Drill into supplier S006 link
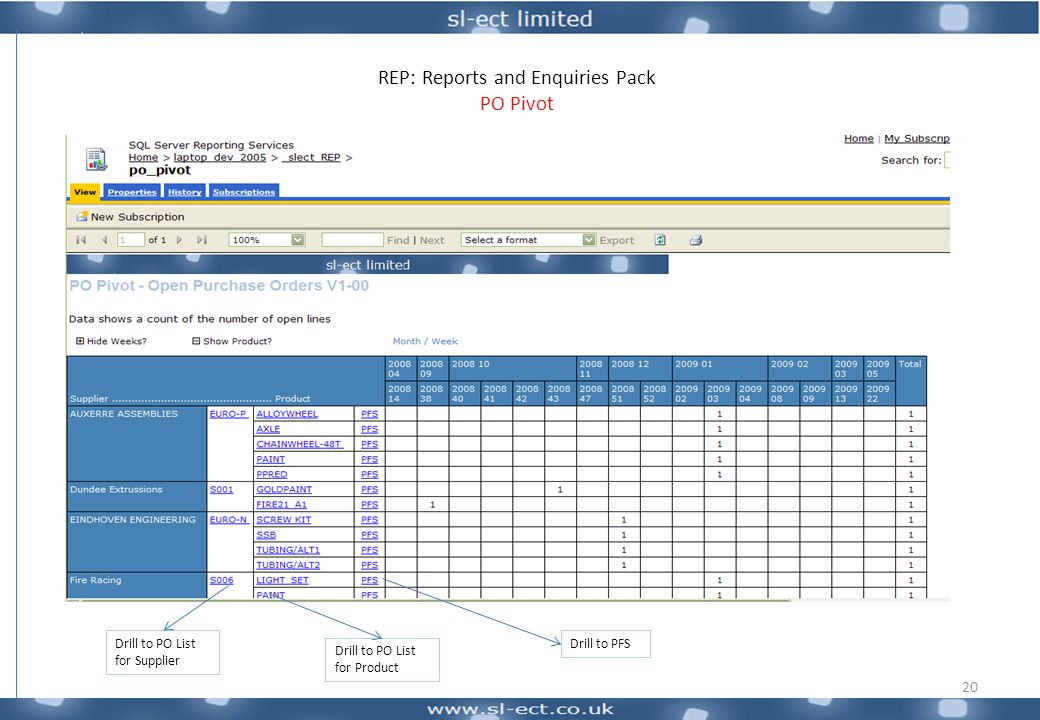Viewport: 1040px width, 720px height. coord(222,580)
